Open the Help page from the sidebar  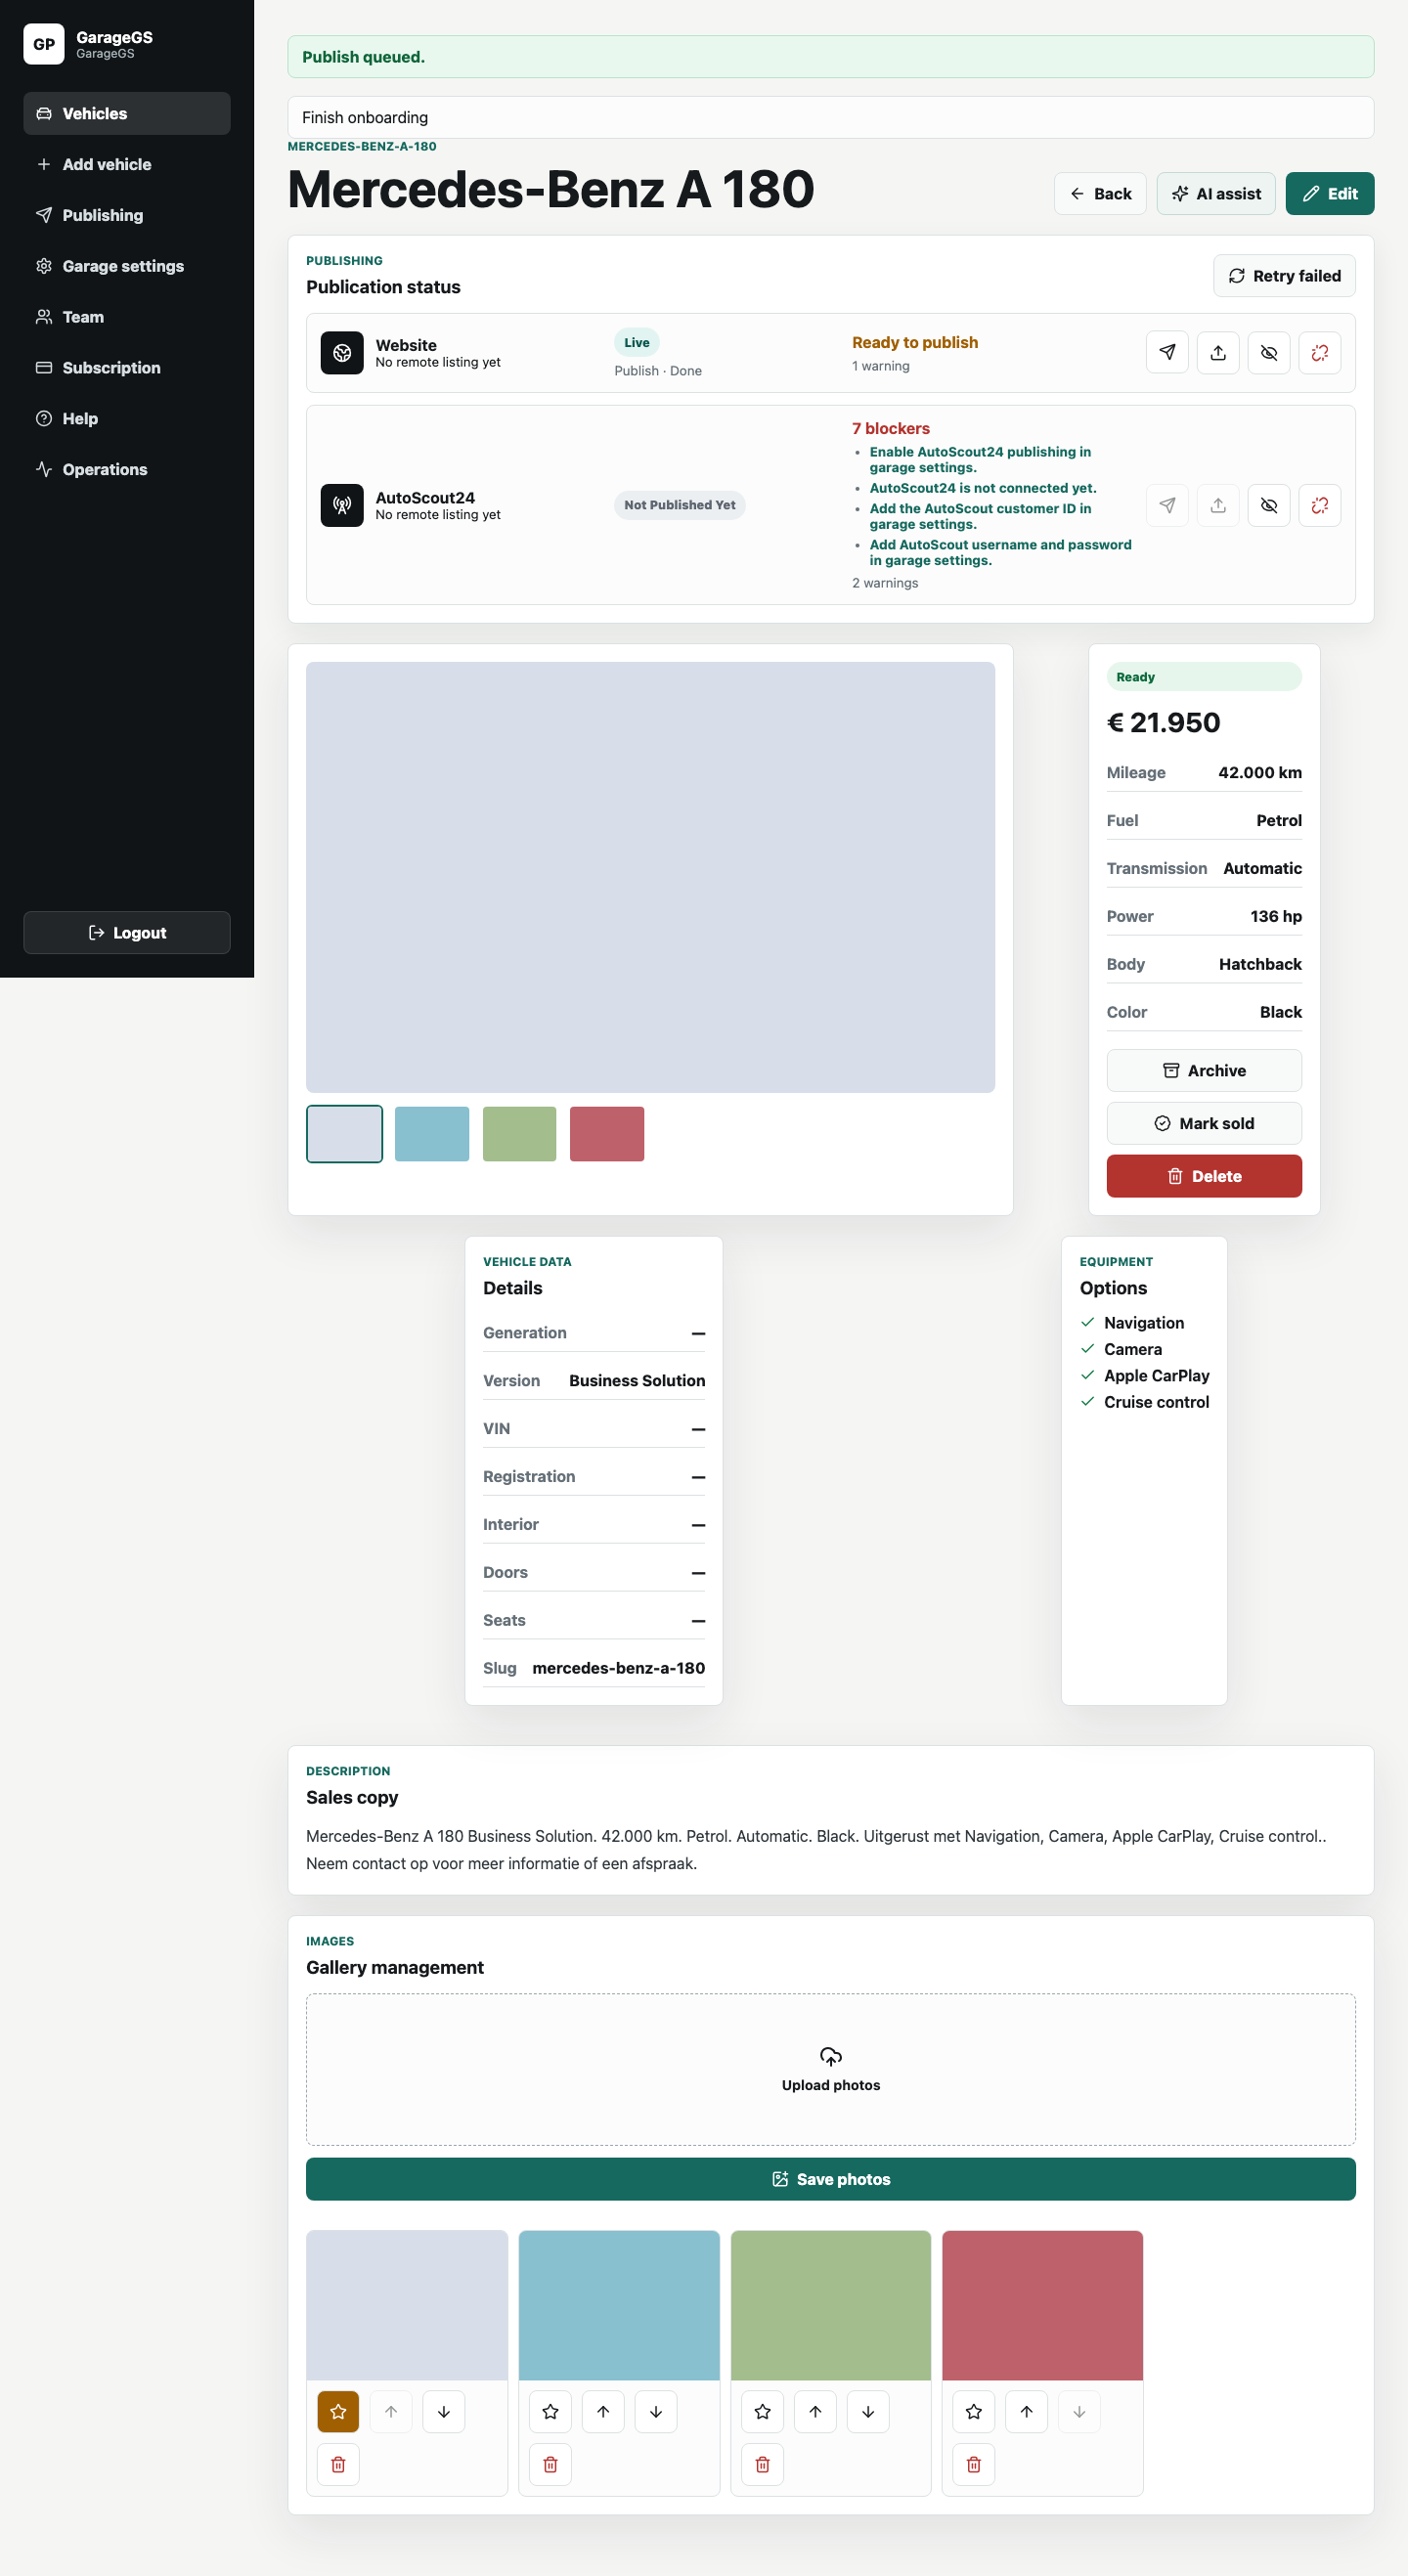[x=127, y=418]
